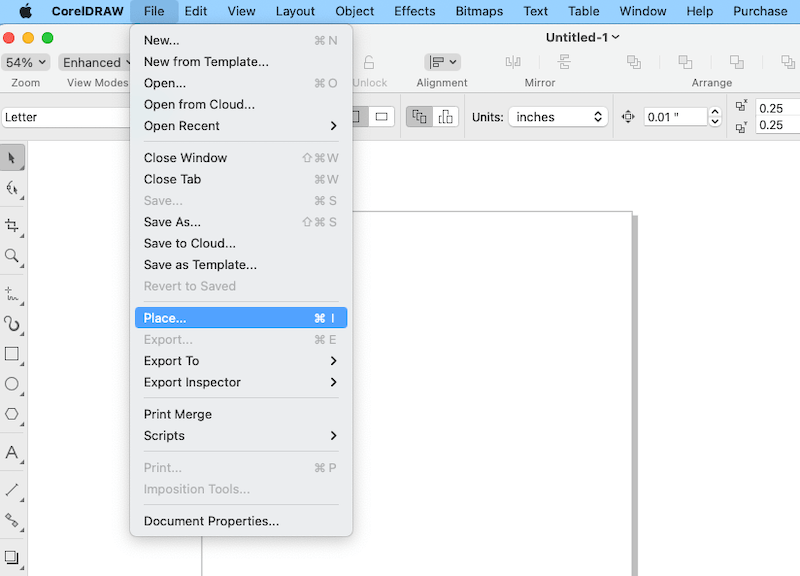Select the Rectangle tool
The image size is (800, 576).
pos(12,354)
